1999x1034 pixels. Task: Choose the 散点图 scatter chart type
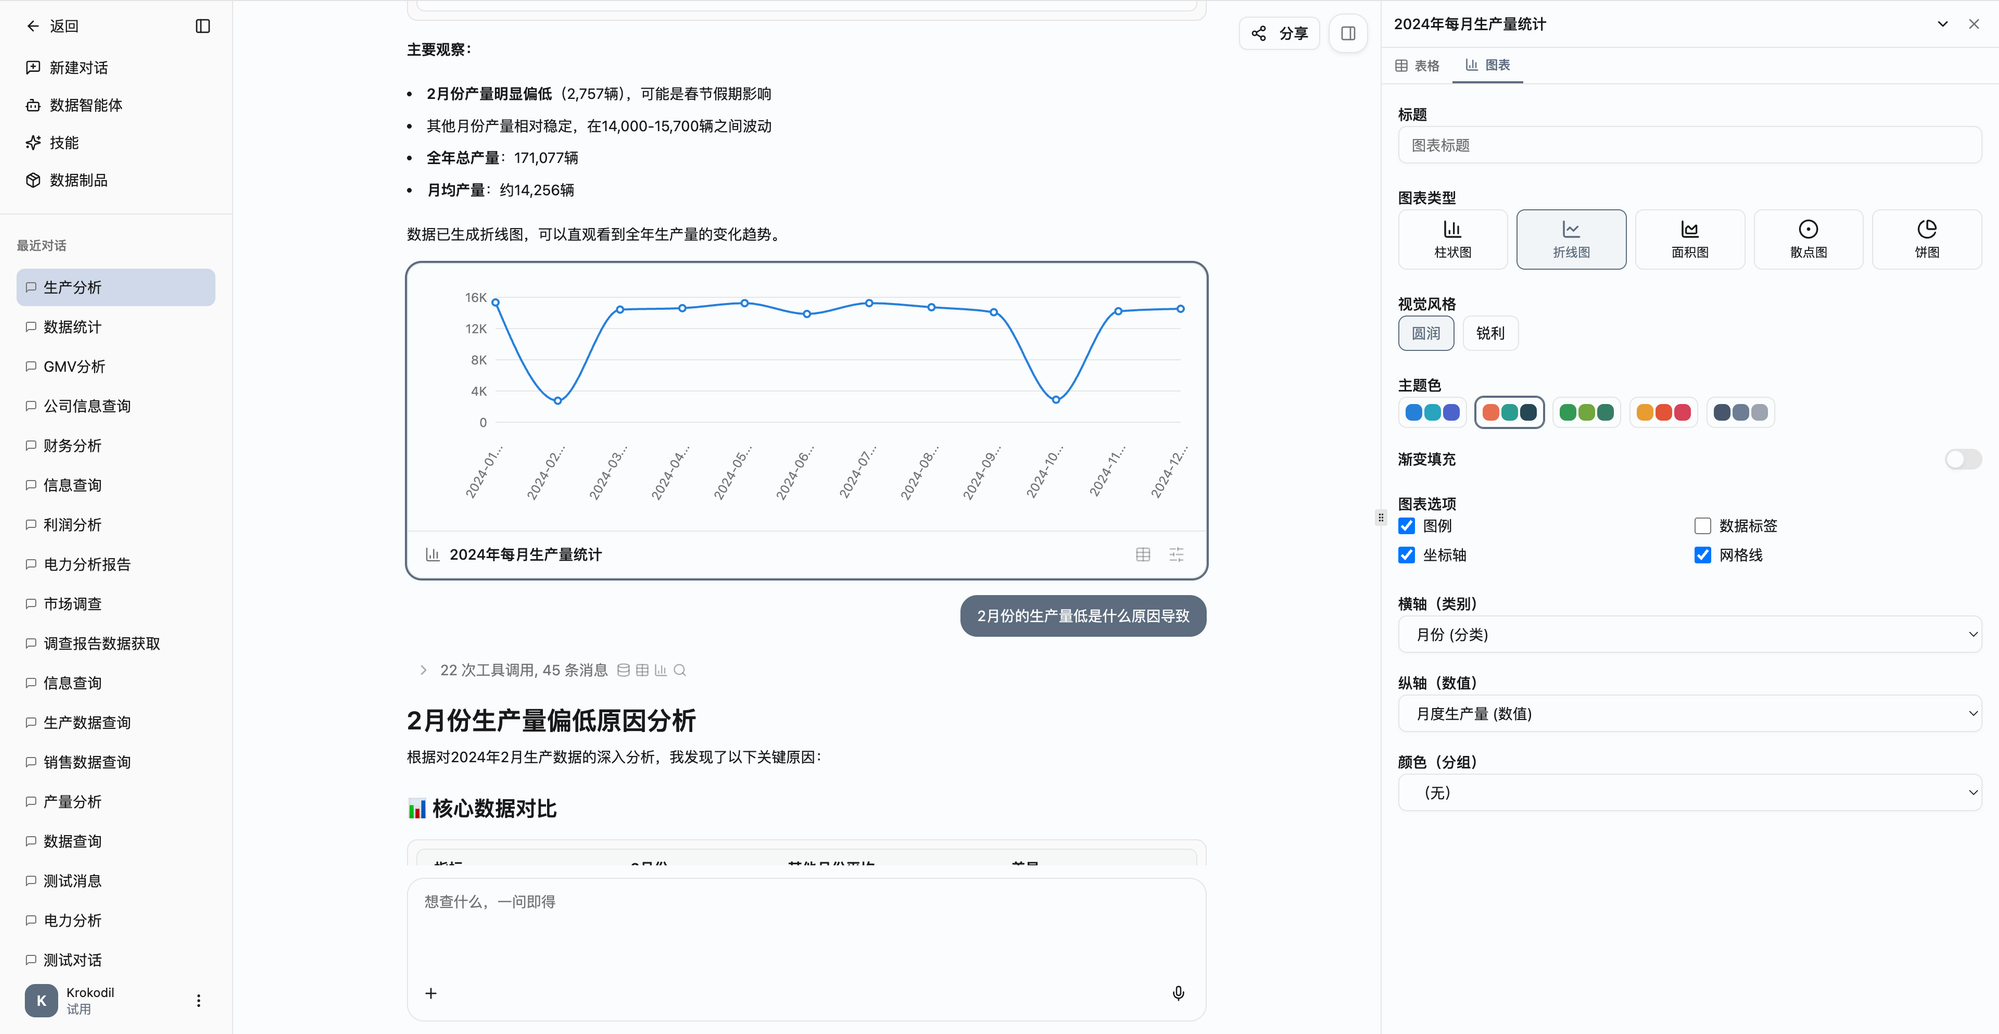coord(1808,239)
